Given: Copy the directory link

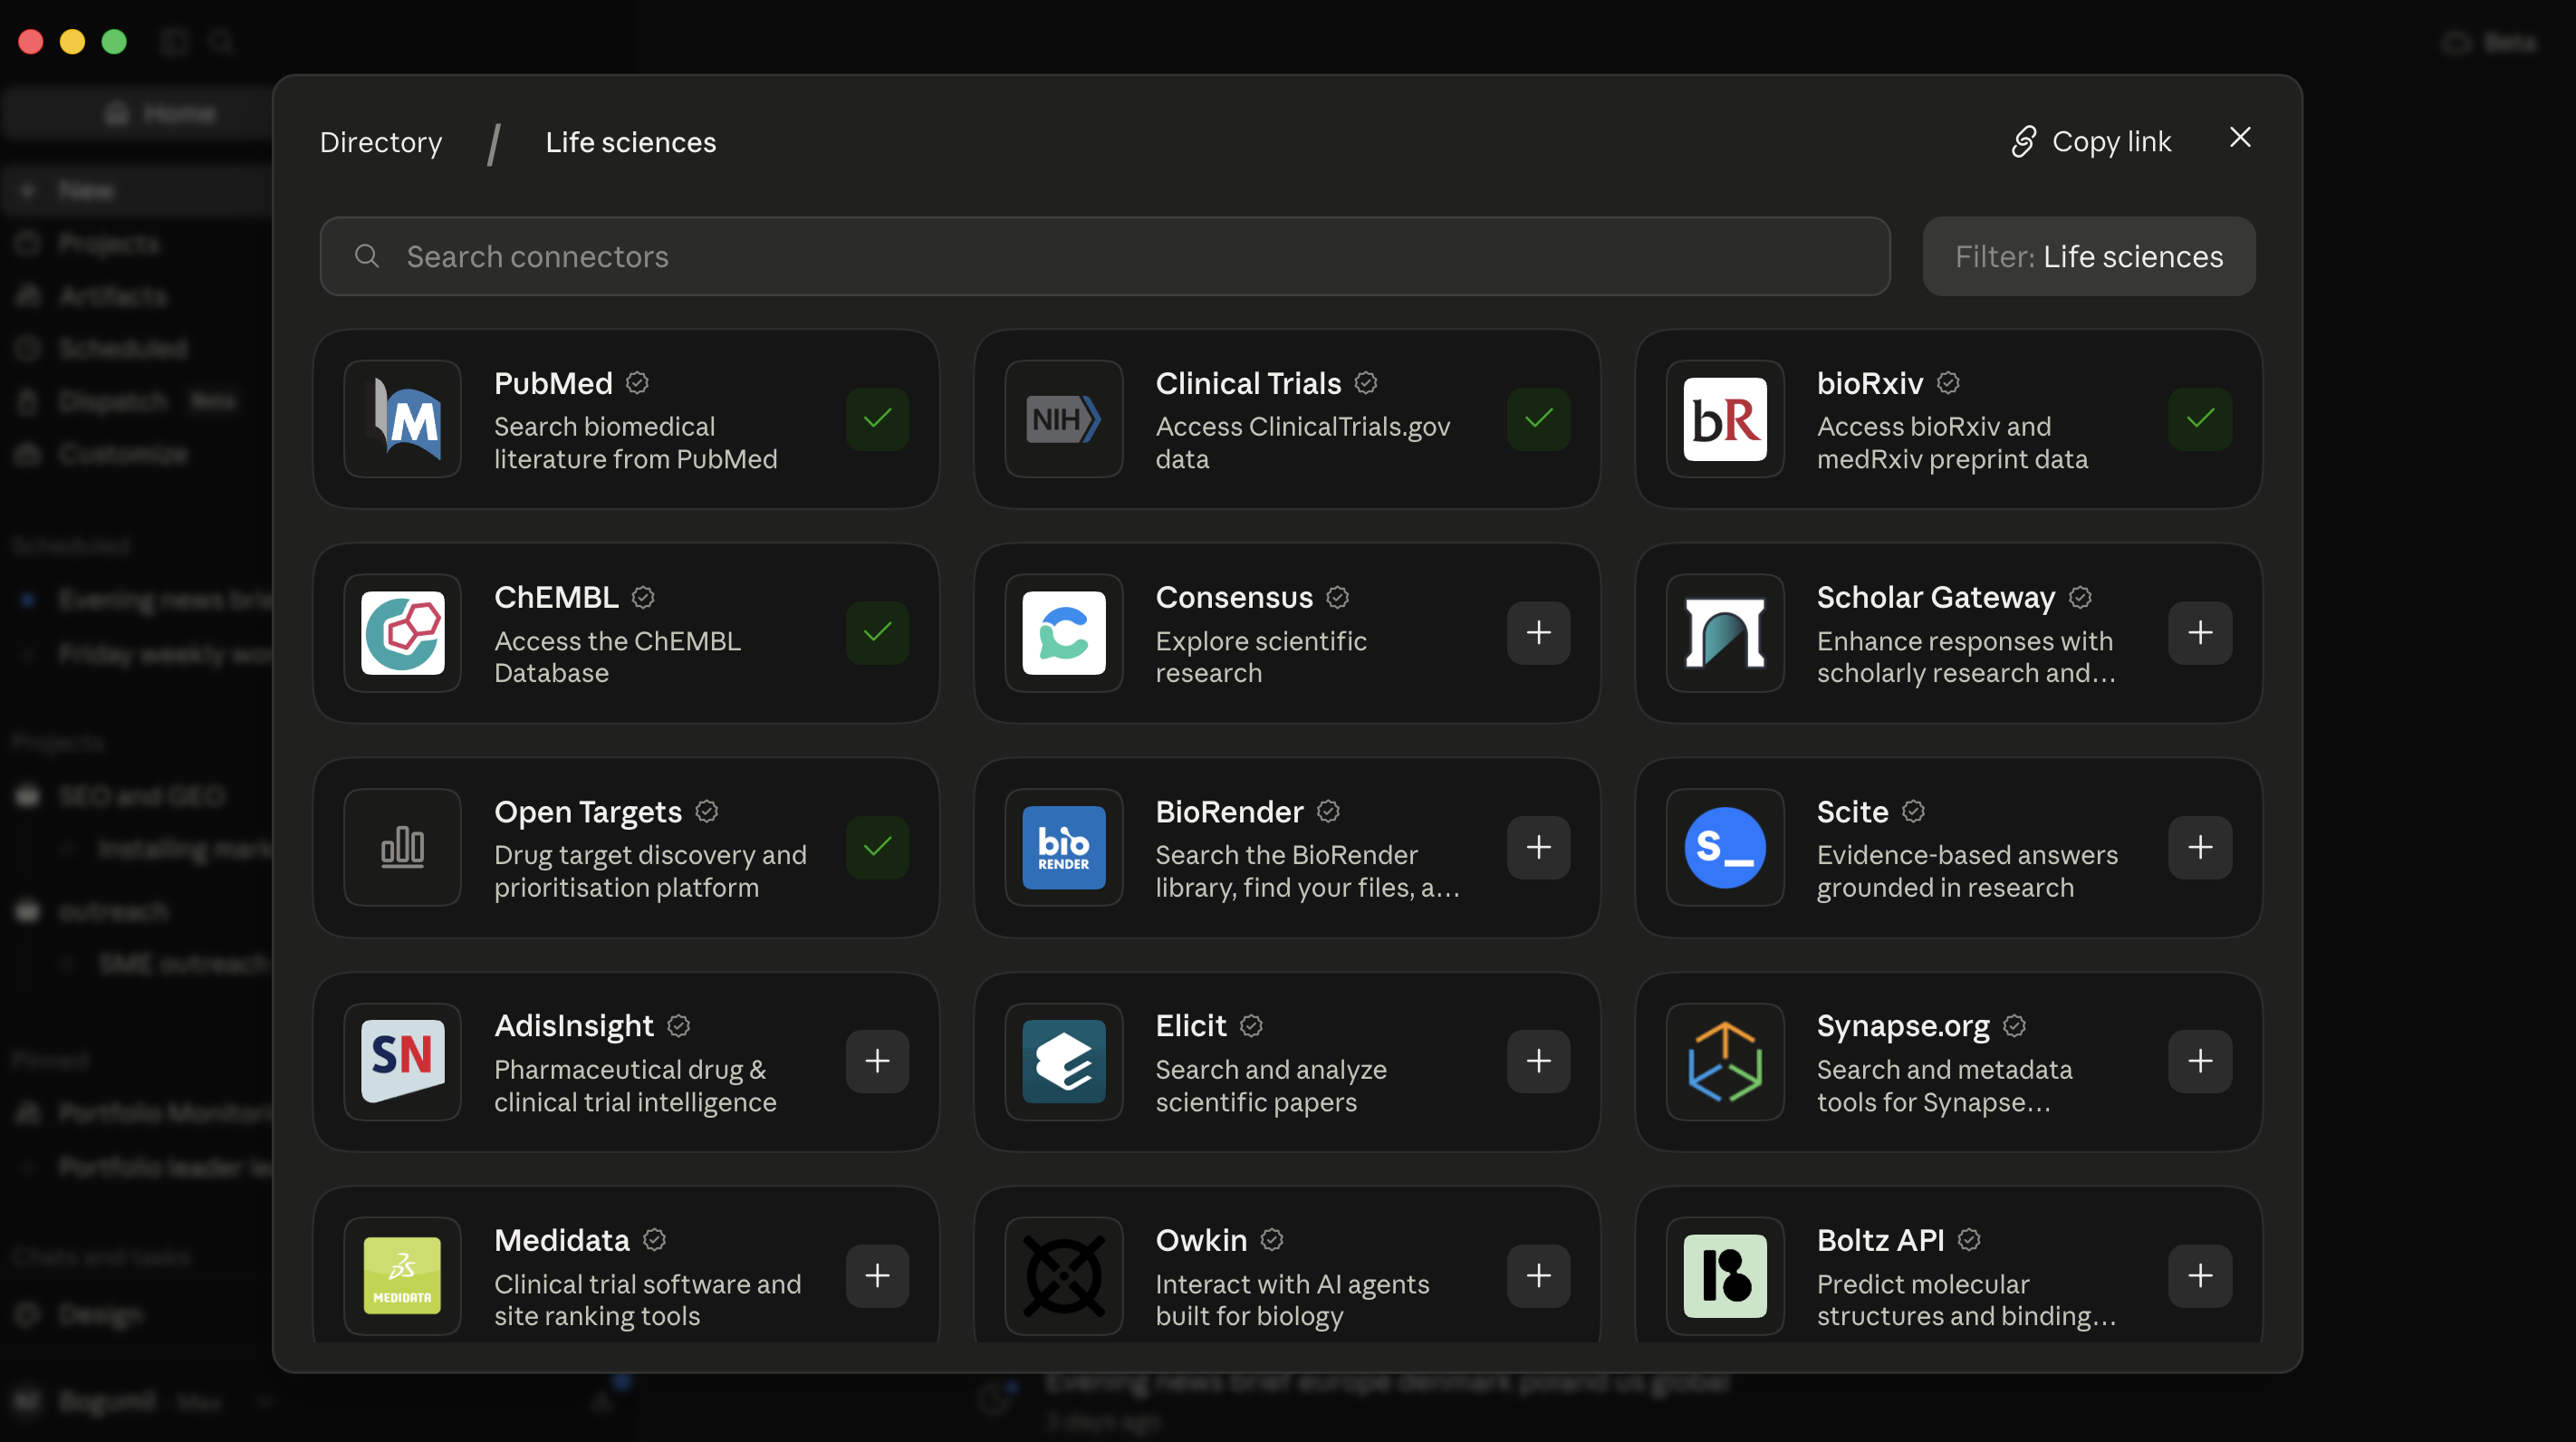Looking at the screenshot, I should tap(2091, 142).
